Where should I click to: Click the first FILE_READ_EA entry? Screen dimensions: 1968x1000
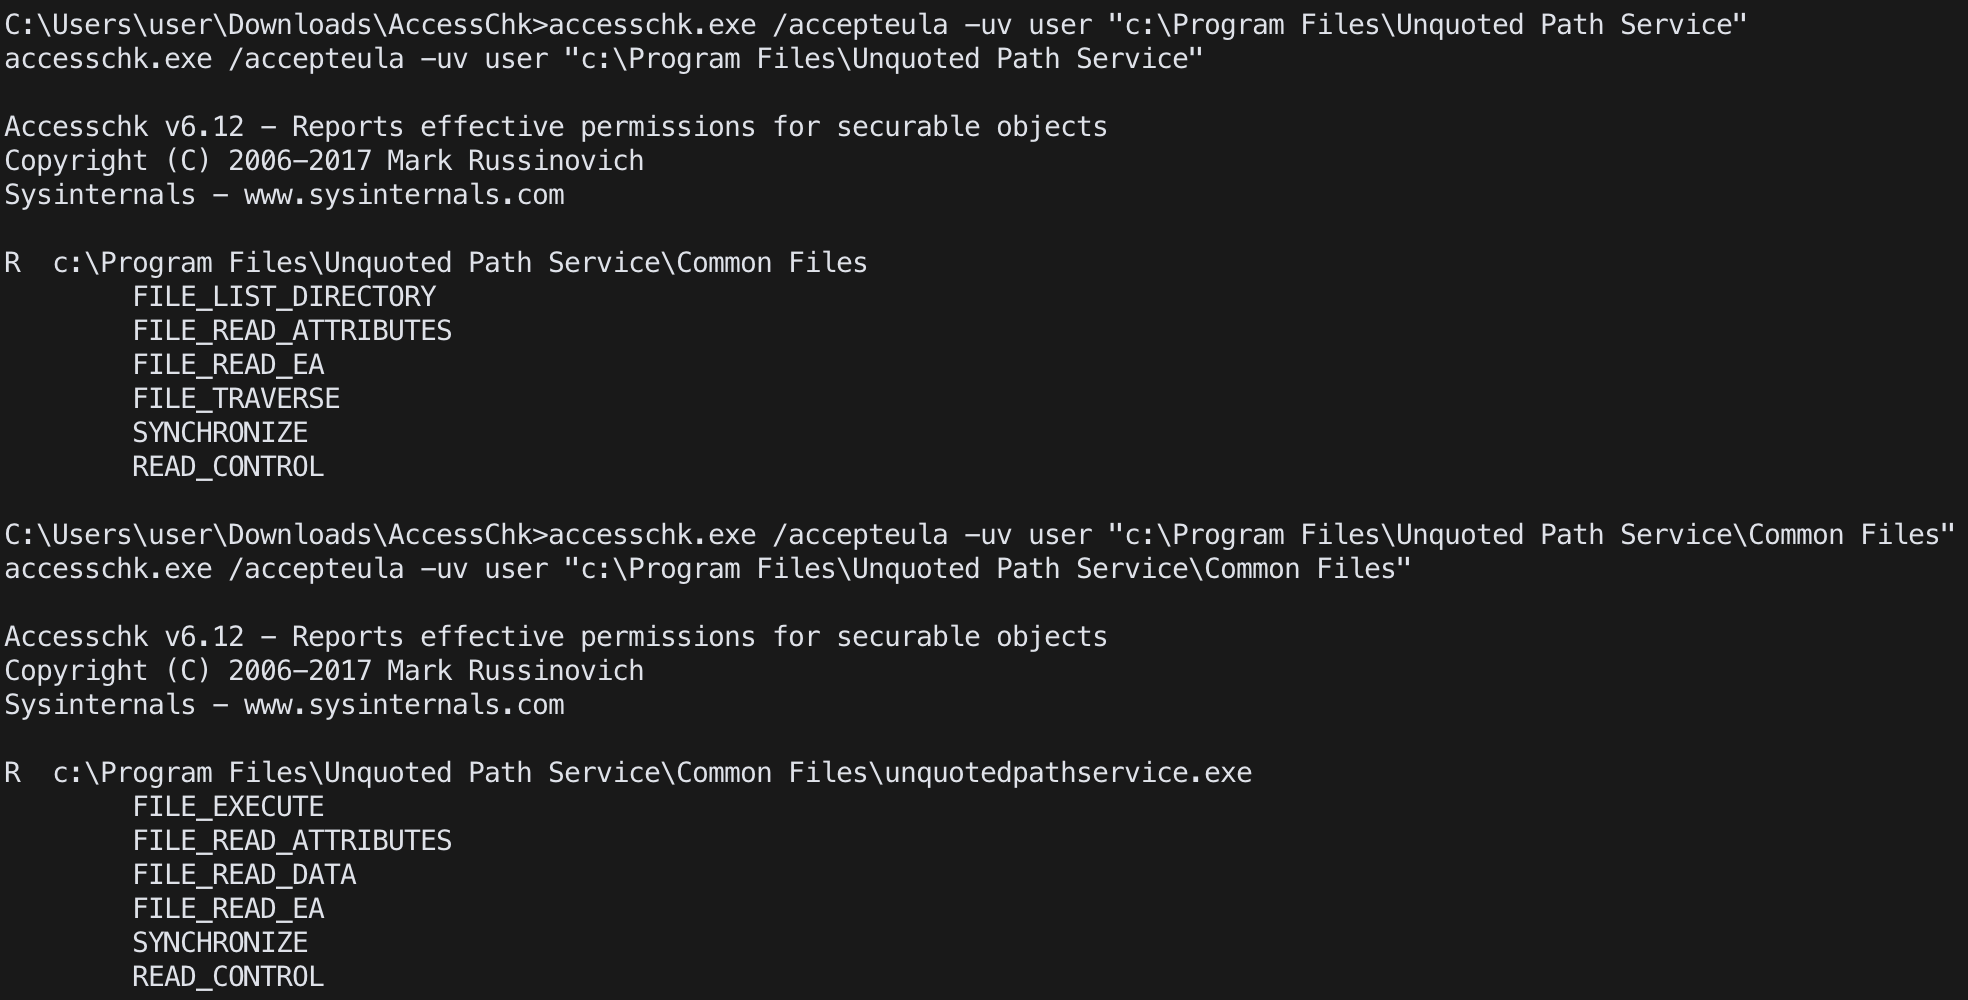point(228,365)
